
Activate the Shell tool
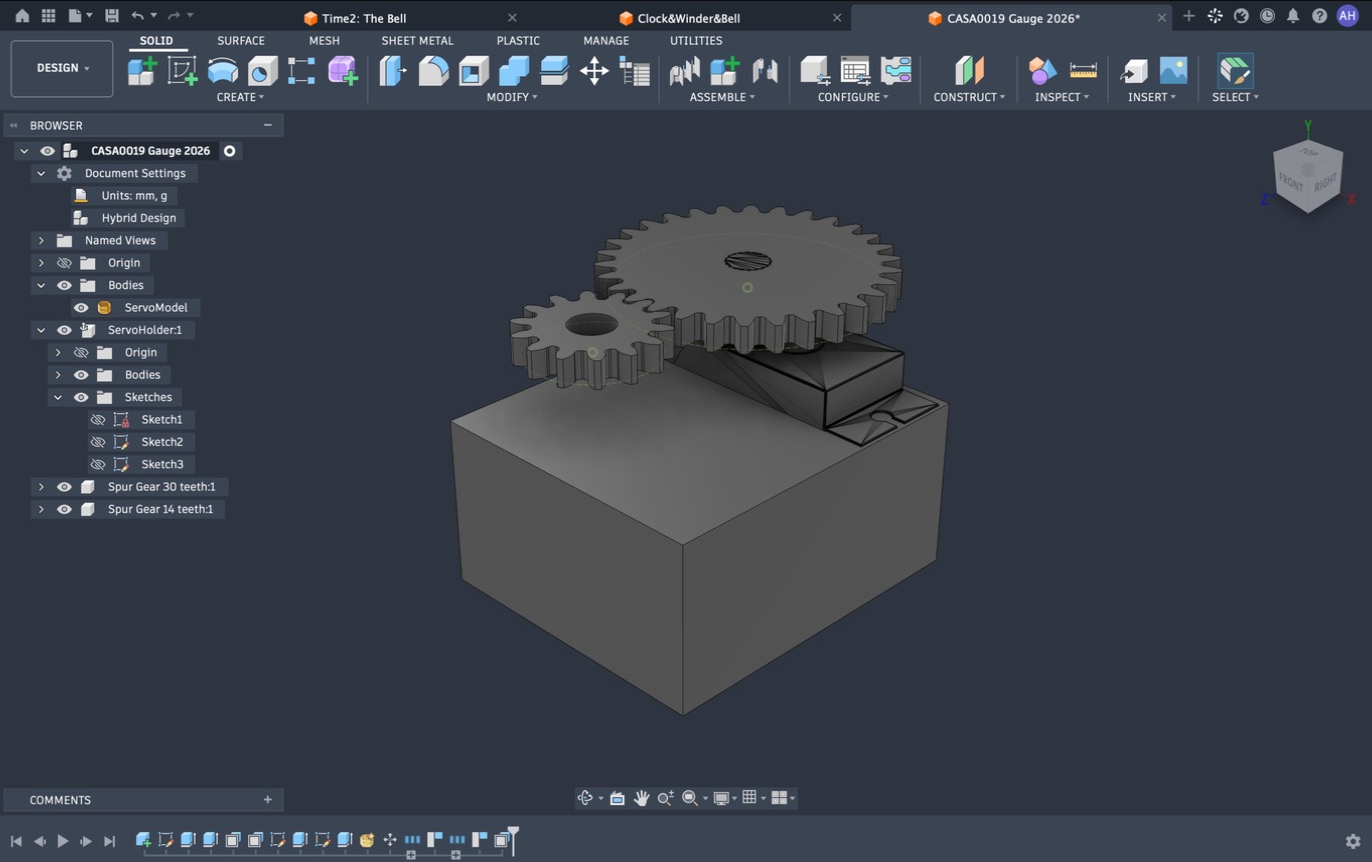(473, 71)
